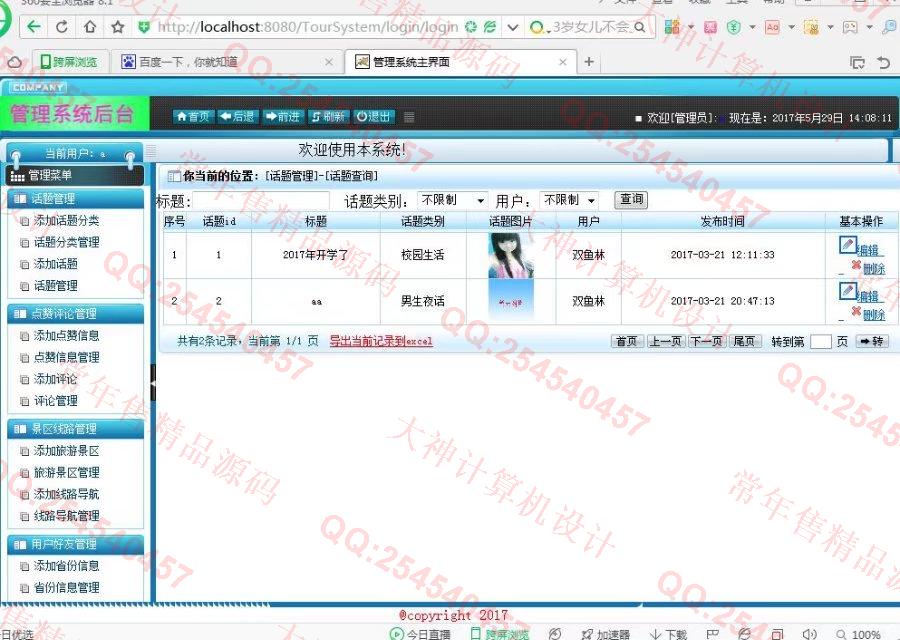Open 添加旅游景区 menu item
The height and width of the screenshot is (640, 900).
[x=66, y=451]
